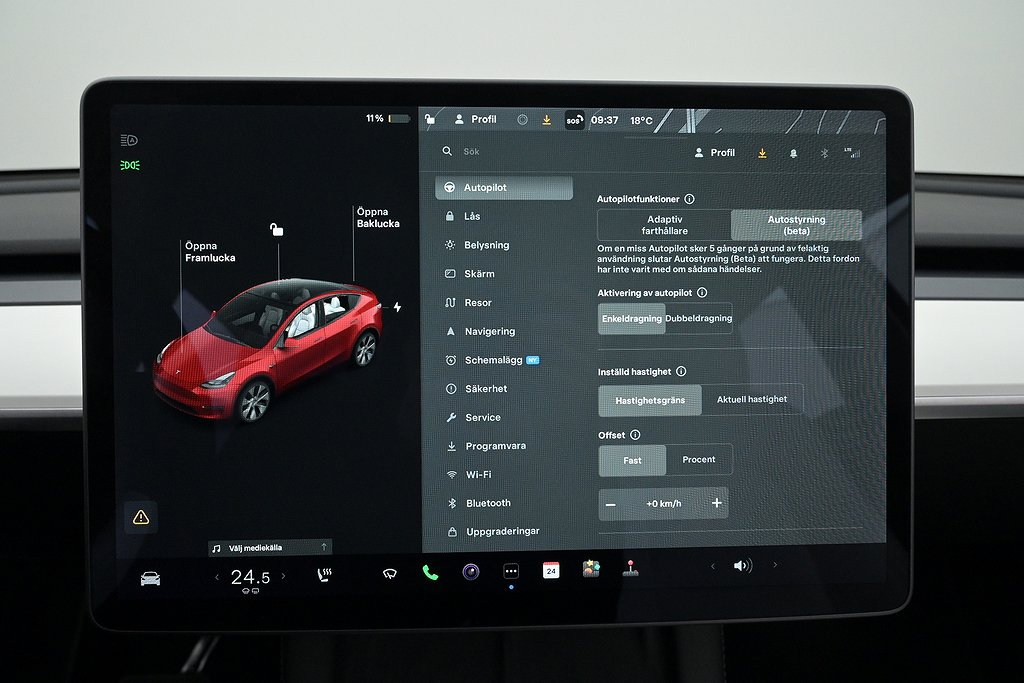Tap Öppna Baklucka to open the trunk
1024x683 pixels.
[378, 217]
